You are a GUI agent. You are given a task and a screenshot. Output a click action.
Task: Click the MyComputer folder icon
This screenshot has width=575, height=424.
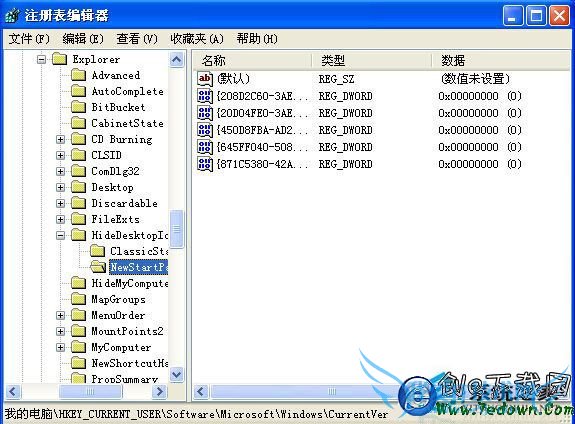78,347
